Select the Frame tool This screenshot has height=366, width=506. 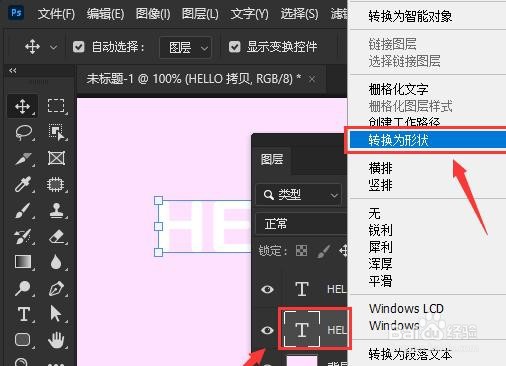coord(56,158)
